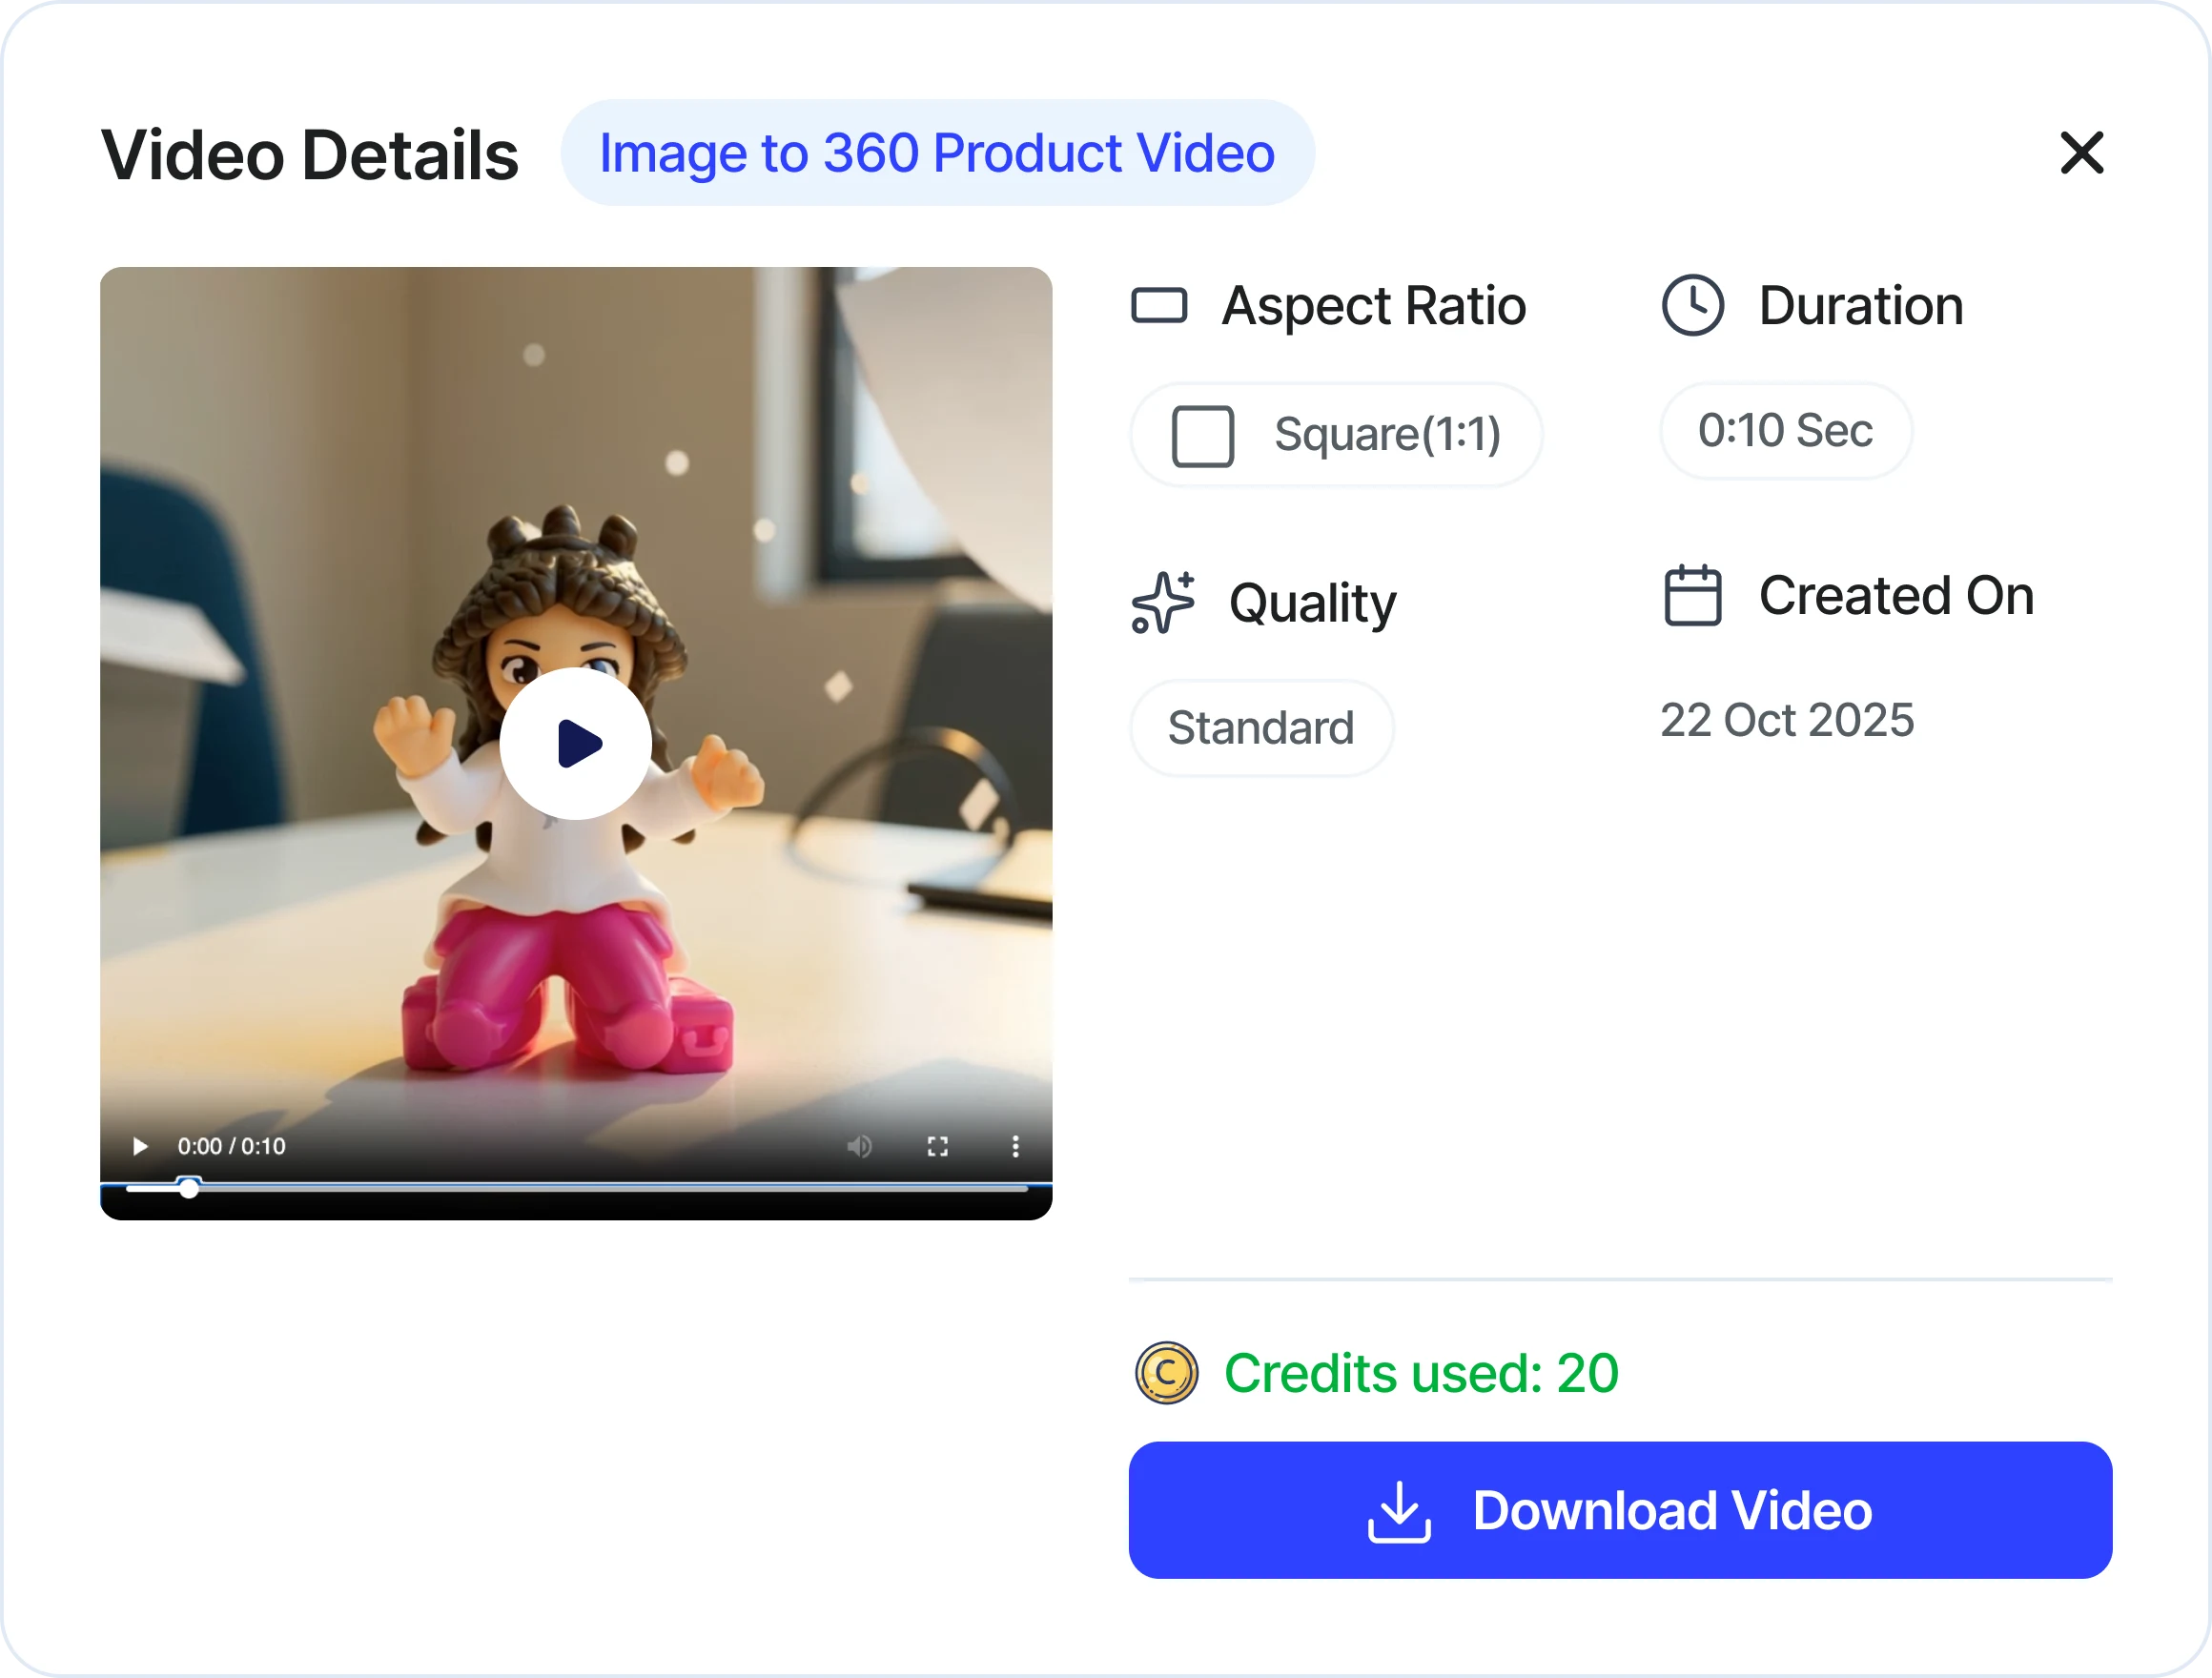The width and height of the screenshot is (2212, 1678).
Task: Click the Created On calendar icon
Action: 1692,596
